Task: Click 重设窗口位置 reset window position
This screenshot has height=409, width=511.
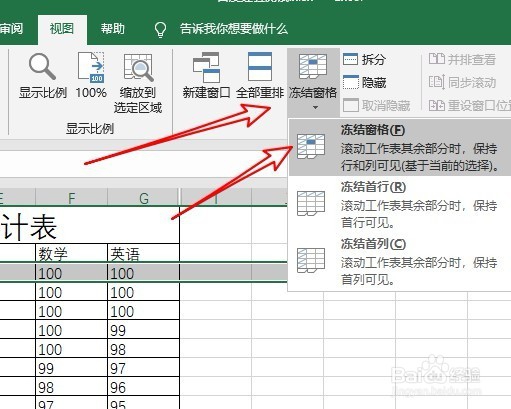Action: 469,106
